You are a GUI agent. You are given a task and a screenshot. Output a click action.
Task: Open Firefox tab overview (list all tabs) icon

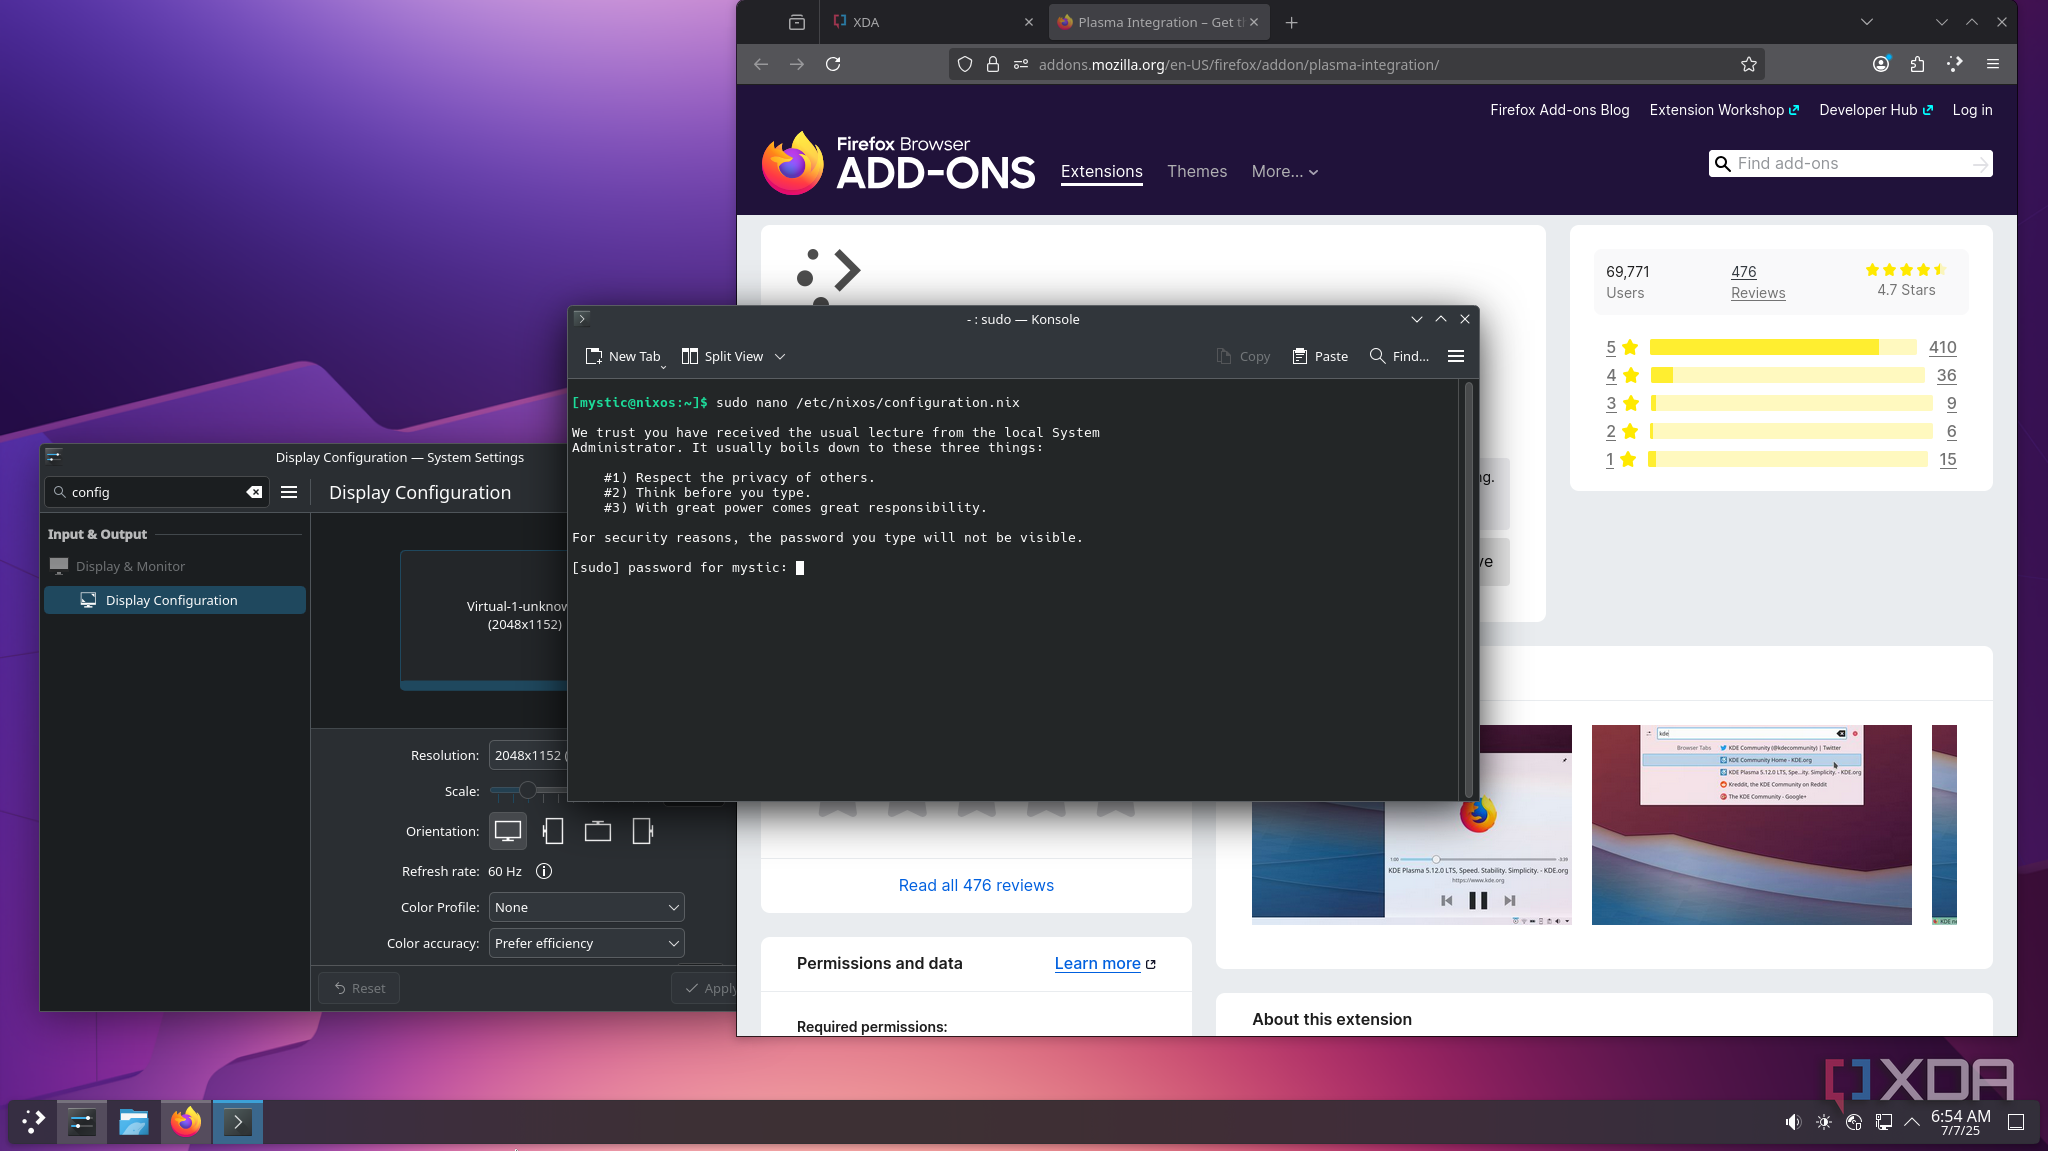click(x=1866, y=22)
